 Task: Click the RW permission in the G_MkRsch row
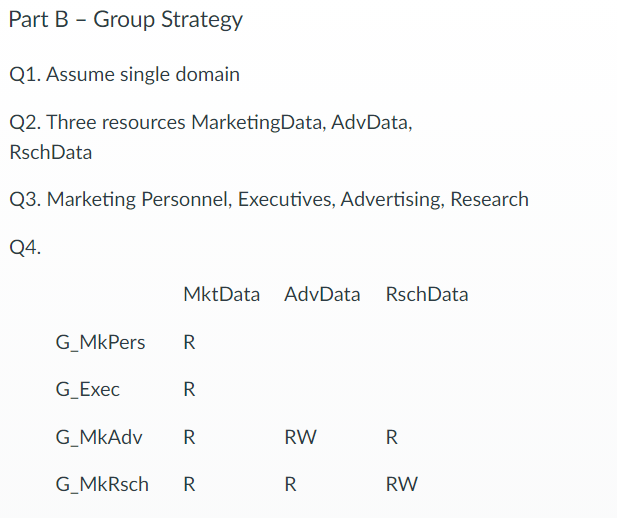(x=401, y=485)
